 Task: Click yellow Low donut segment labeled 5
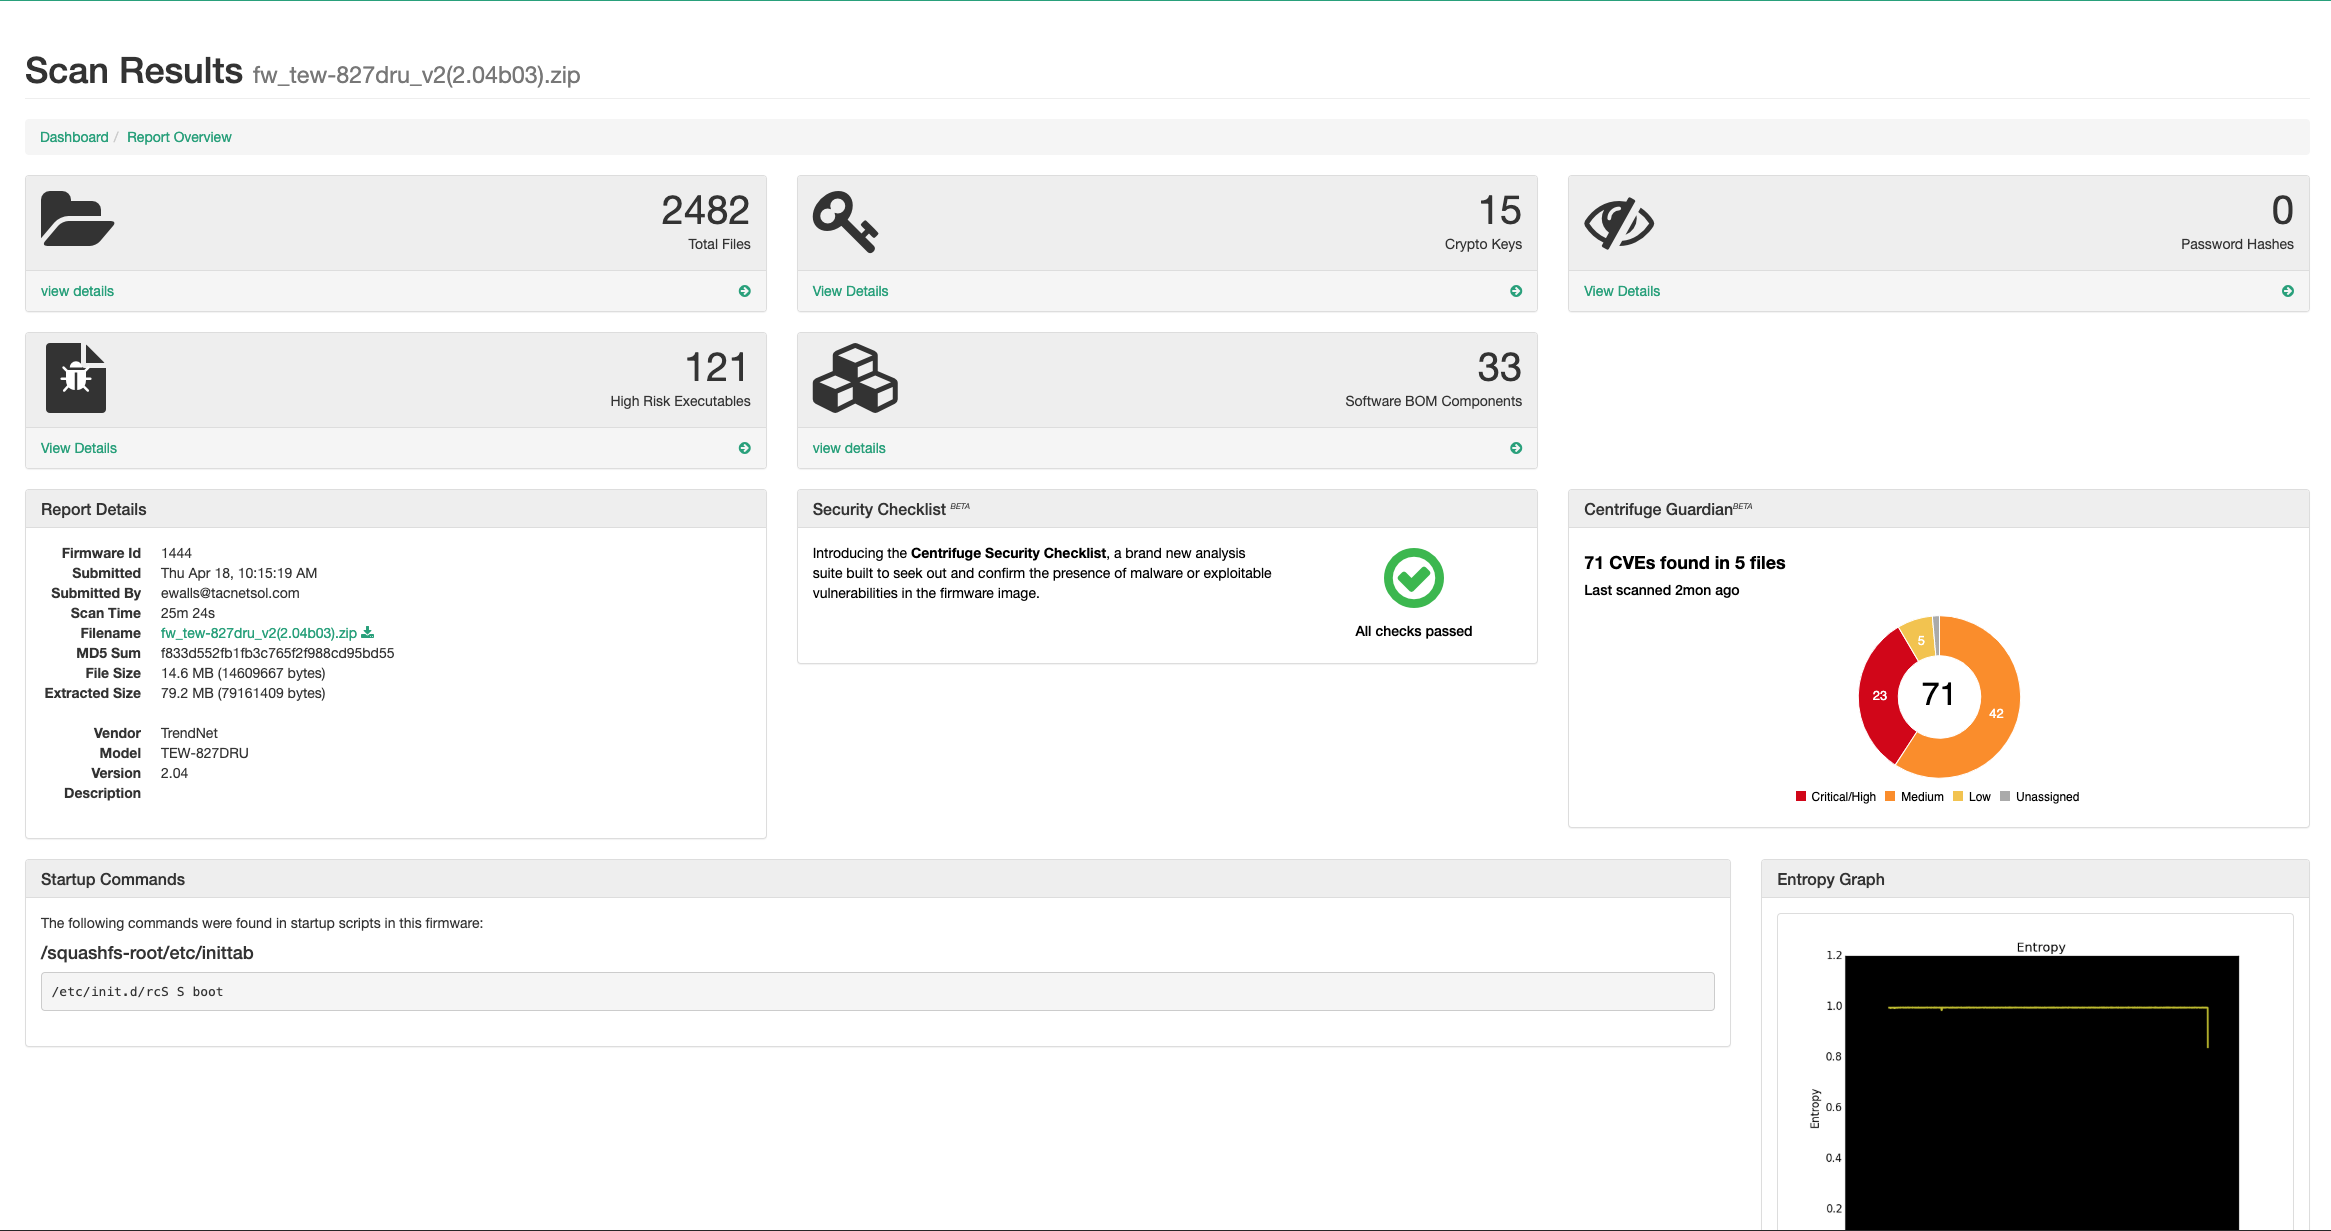click(x=1919, y=639)
